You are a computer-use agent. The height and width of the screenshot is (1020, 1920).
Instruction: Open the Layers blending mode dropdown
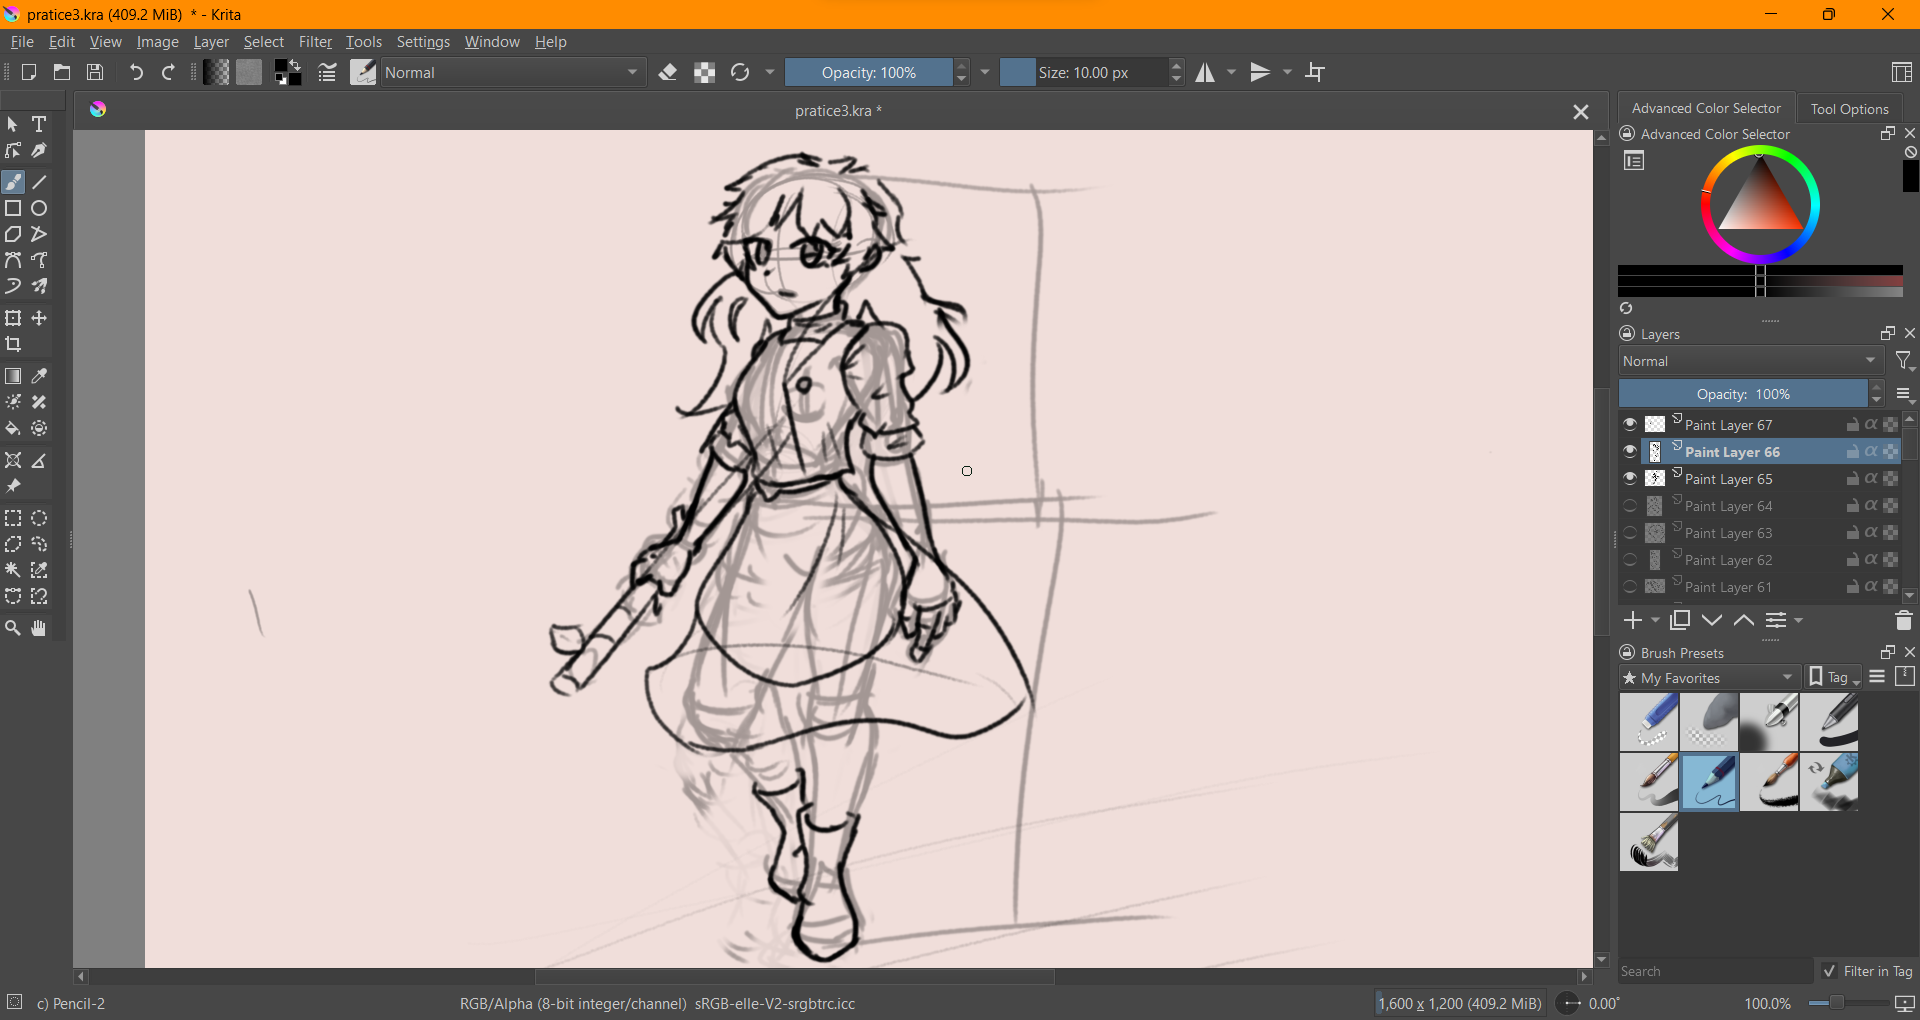(x=1751, y=361)
